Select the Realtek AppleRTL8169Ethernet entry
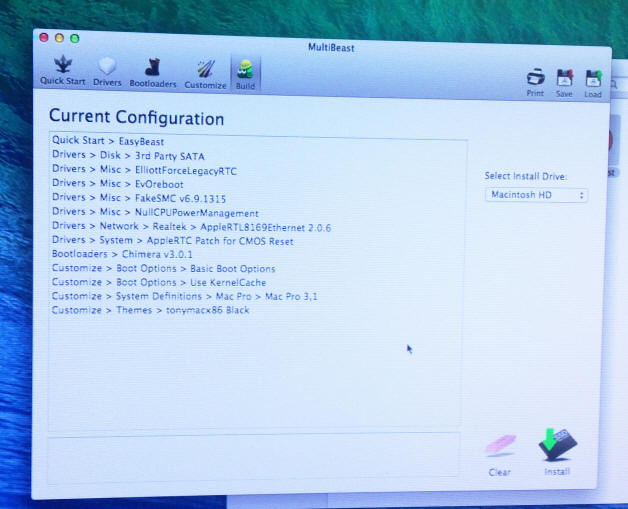Image resolution: width=628 pixels, height=509 pixels. pos(191,228)
